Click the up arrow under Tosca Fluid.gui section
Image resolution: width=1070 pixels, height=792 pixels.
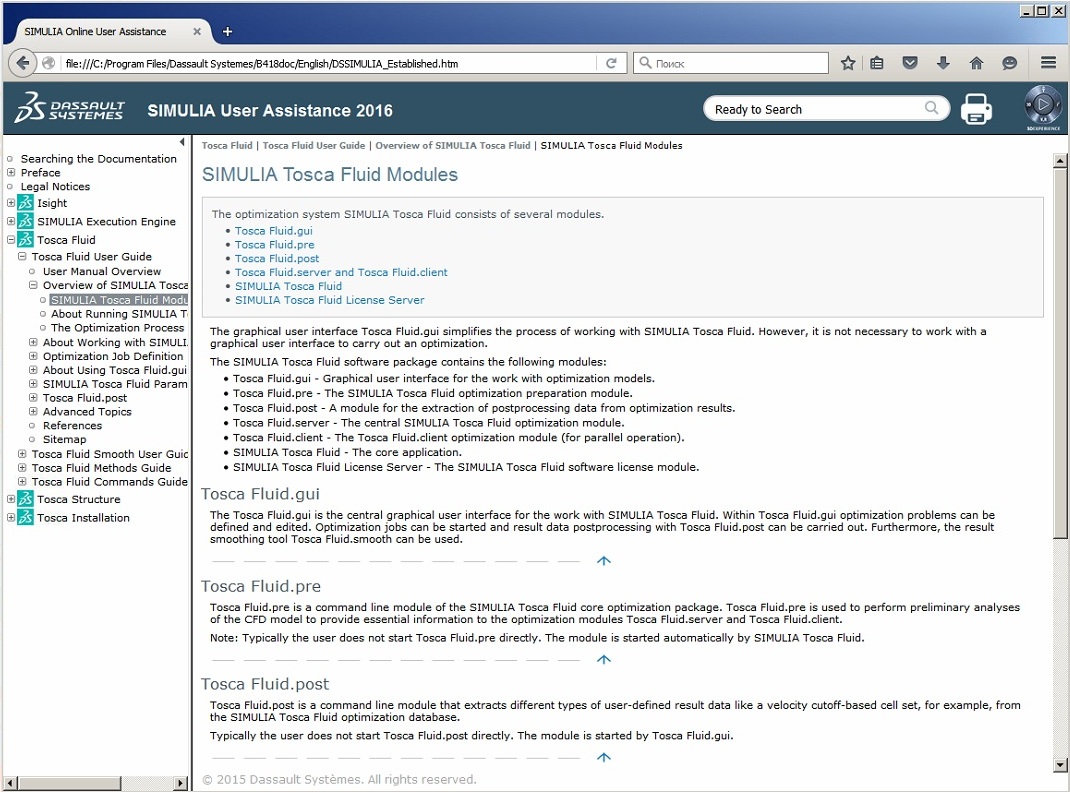(603, 561)
